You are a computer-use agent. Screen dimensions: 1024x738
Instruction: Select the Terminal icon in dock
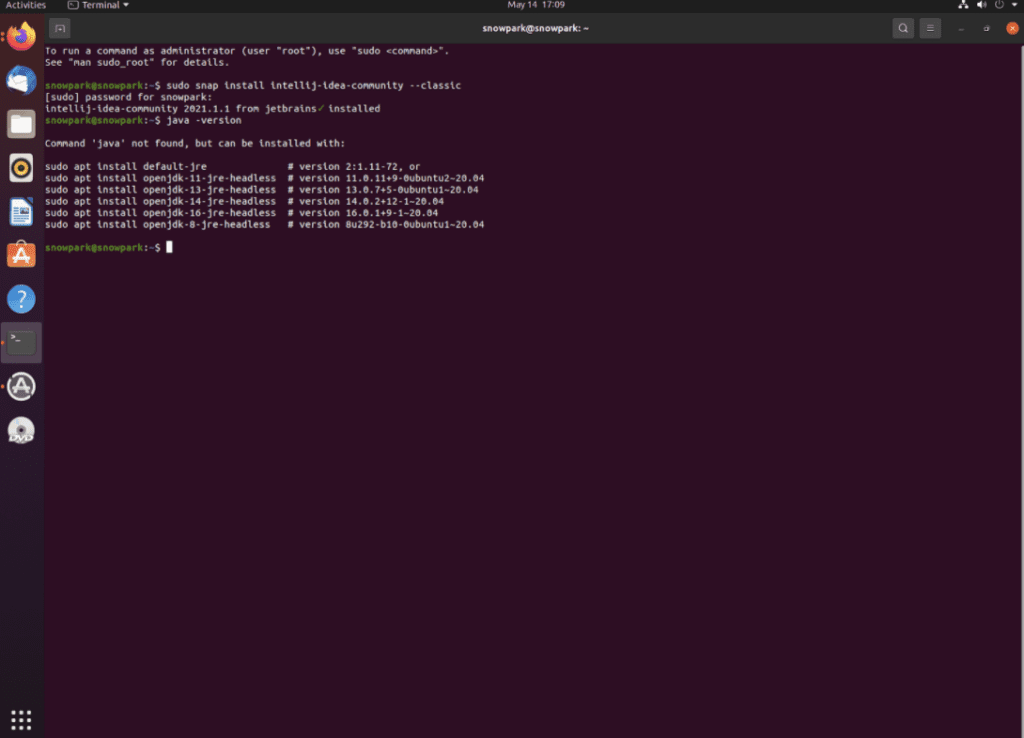[x=21, y=342]
